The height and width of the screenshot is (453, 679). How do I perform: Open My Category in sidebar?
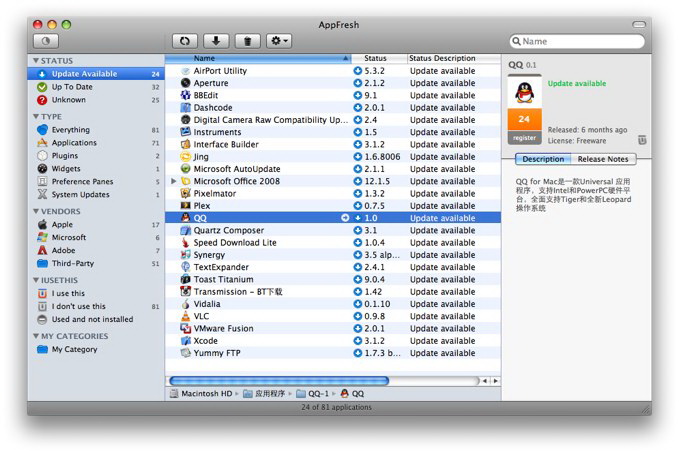tap(96, 349)
